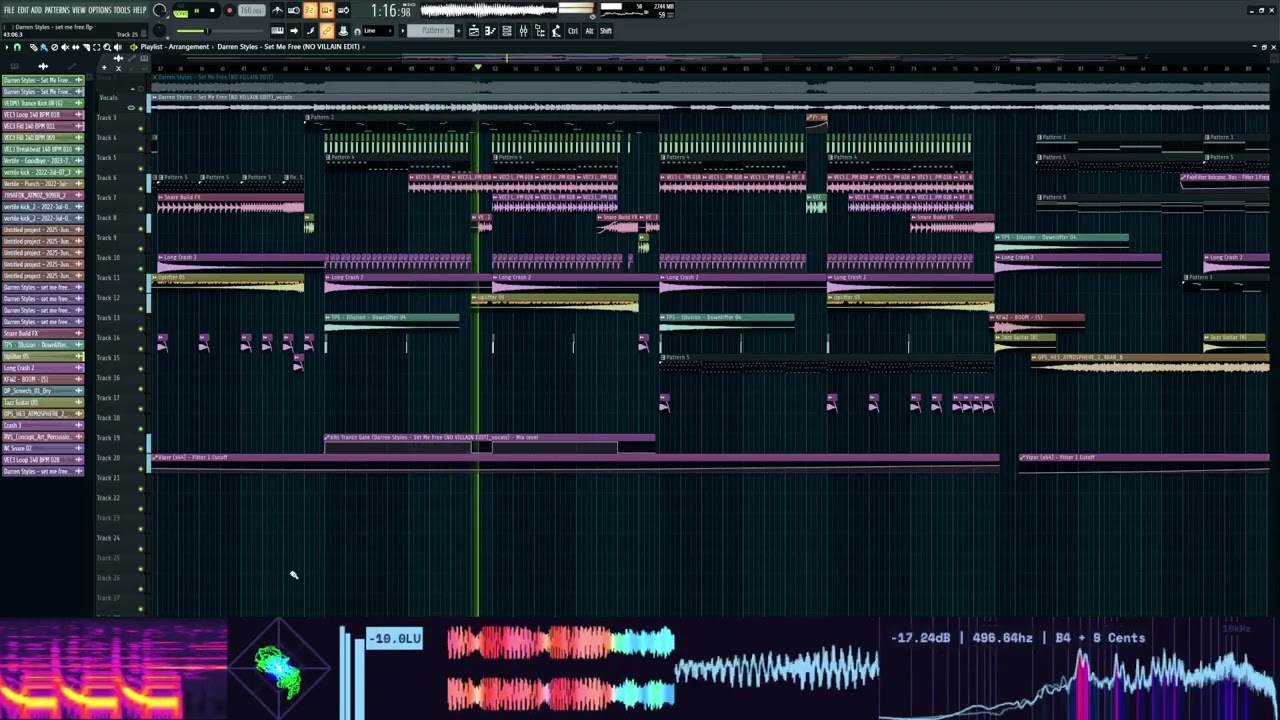Open the pattern selector dropdown

[x=430, y=31]
